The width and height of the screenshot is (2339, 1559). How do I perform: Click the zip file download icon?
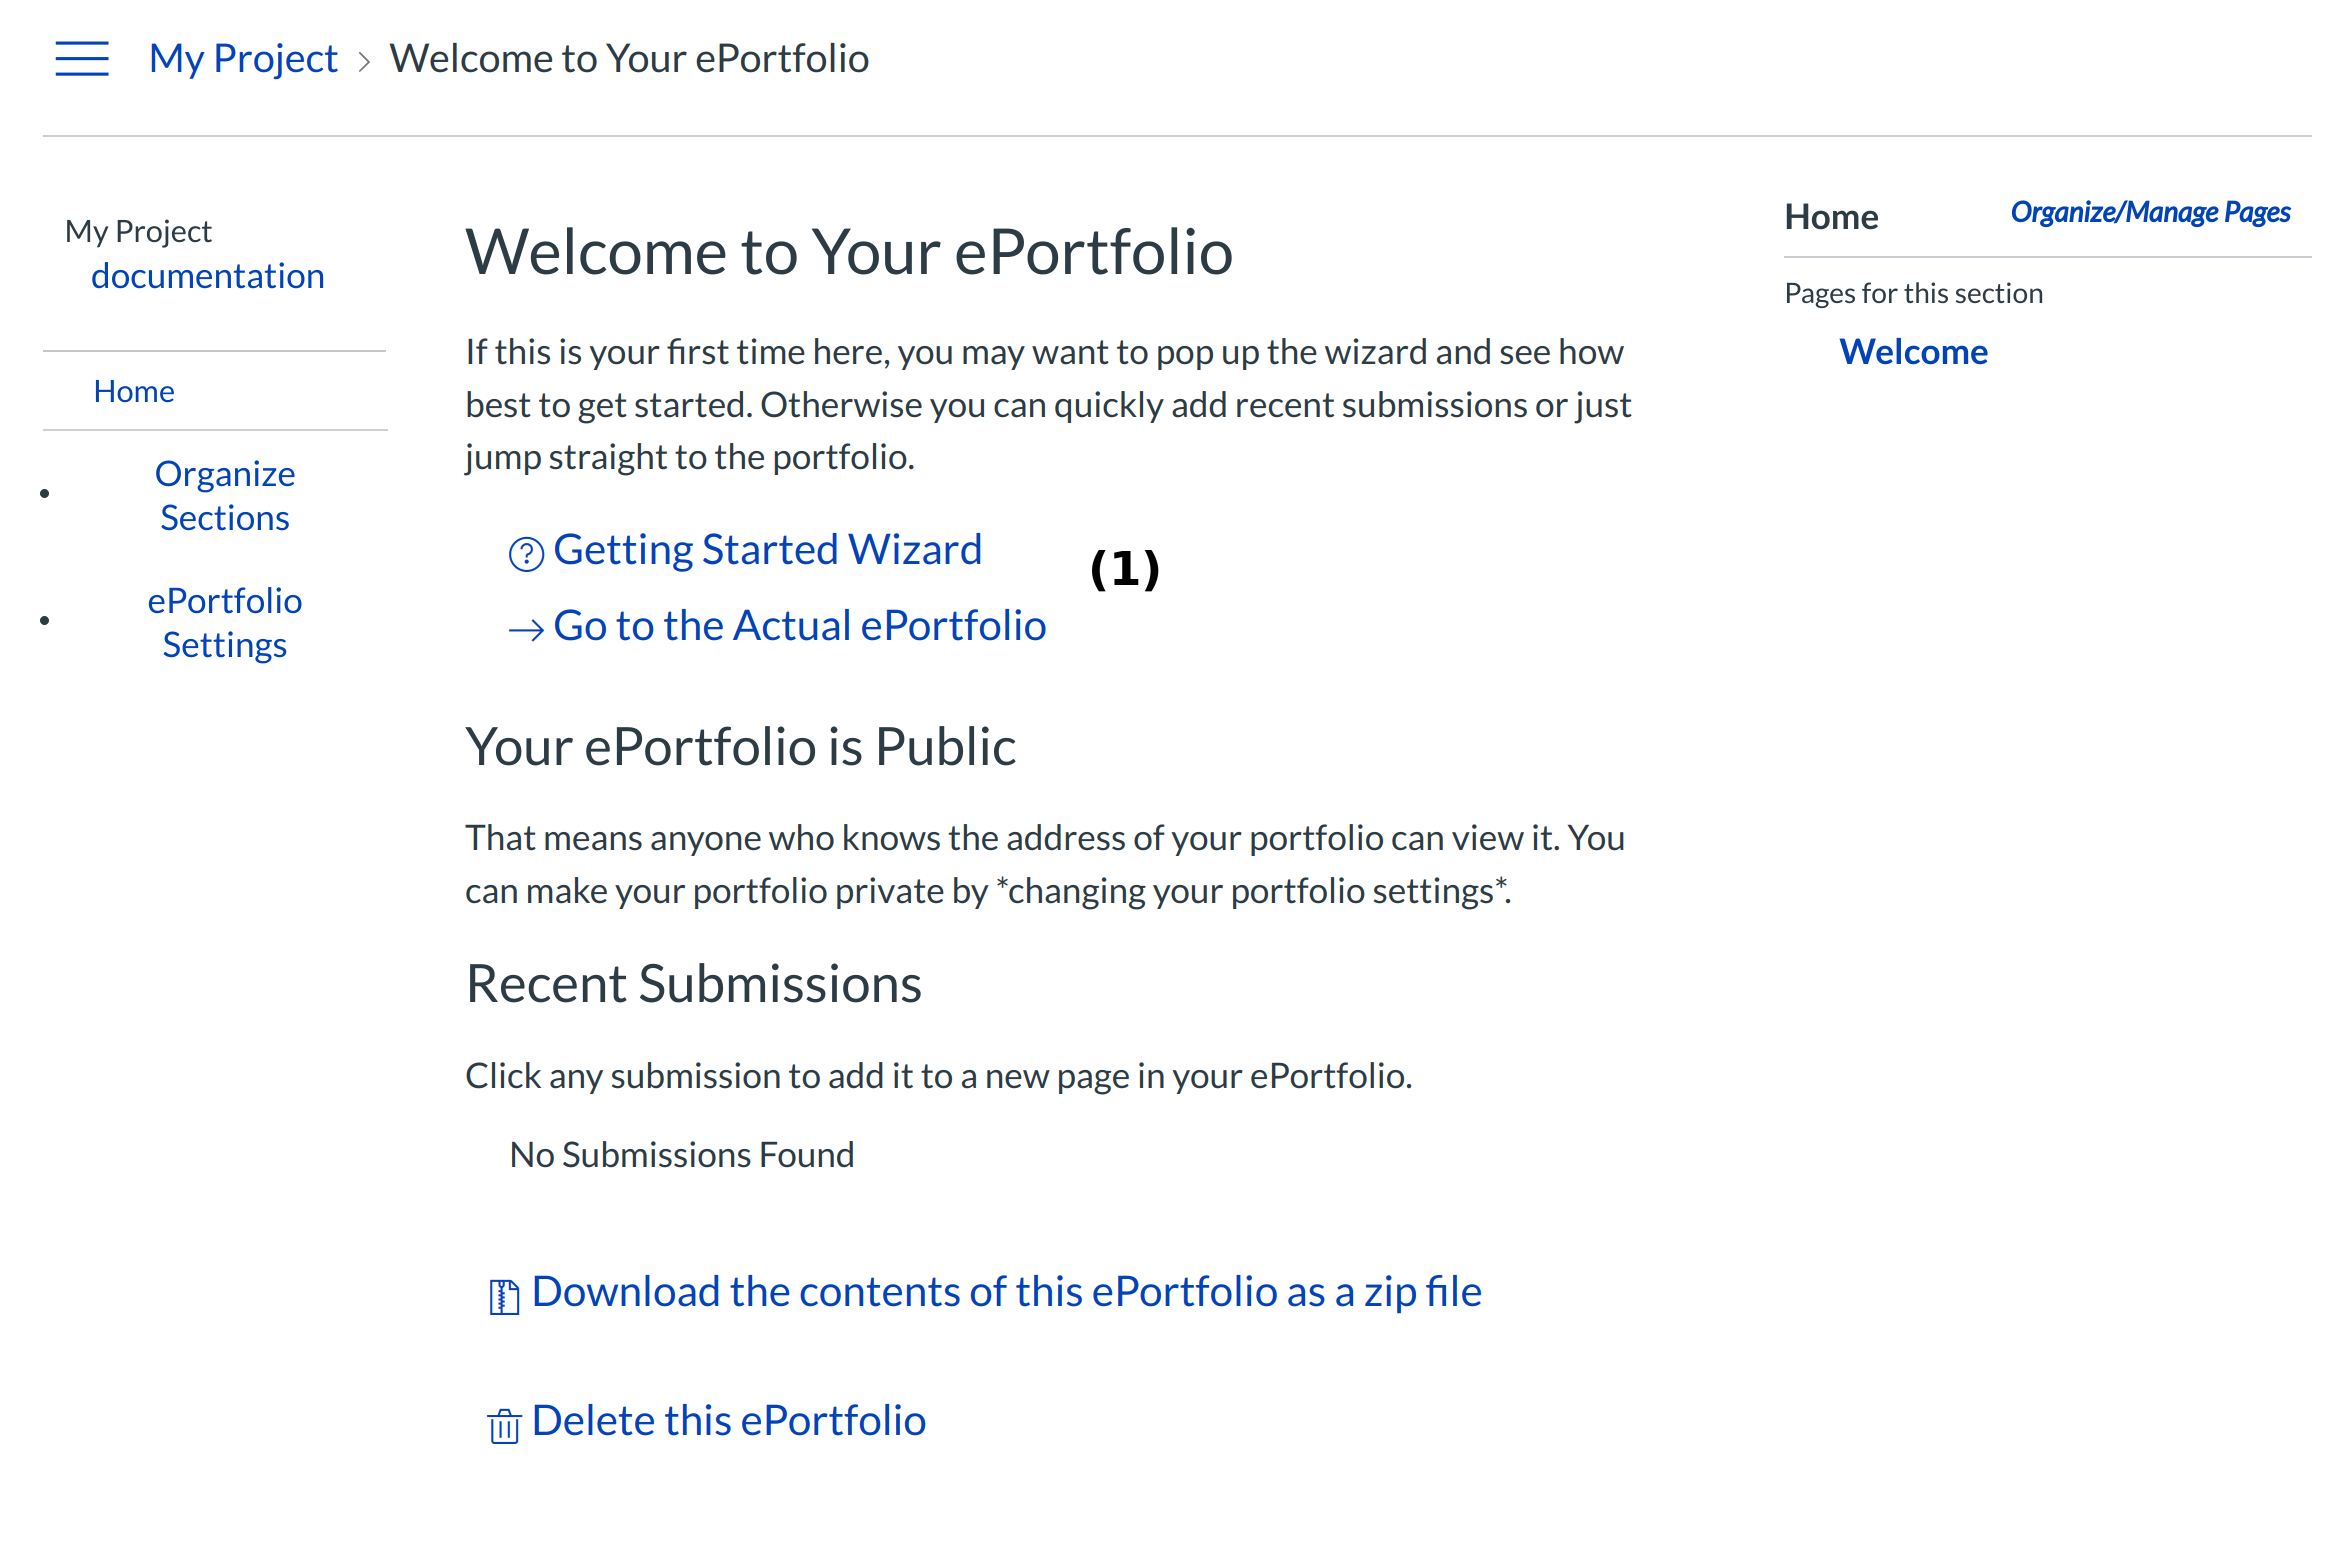coord(504,1297)
